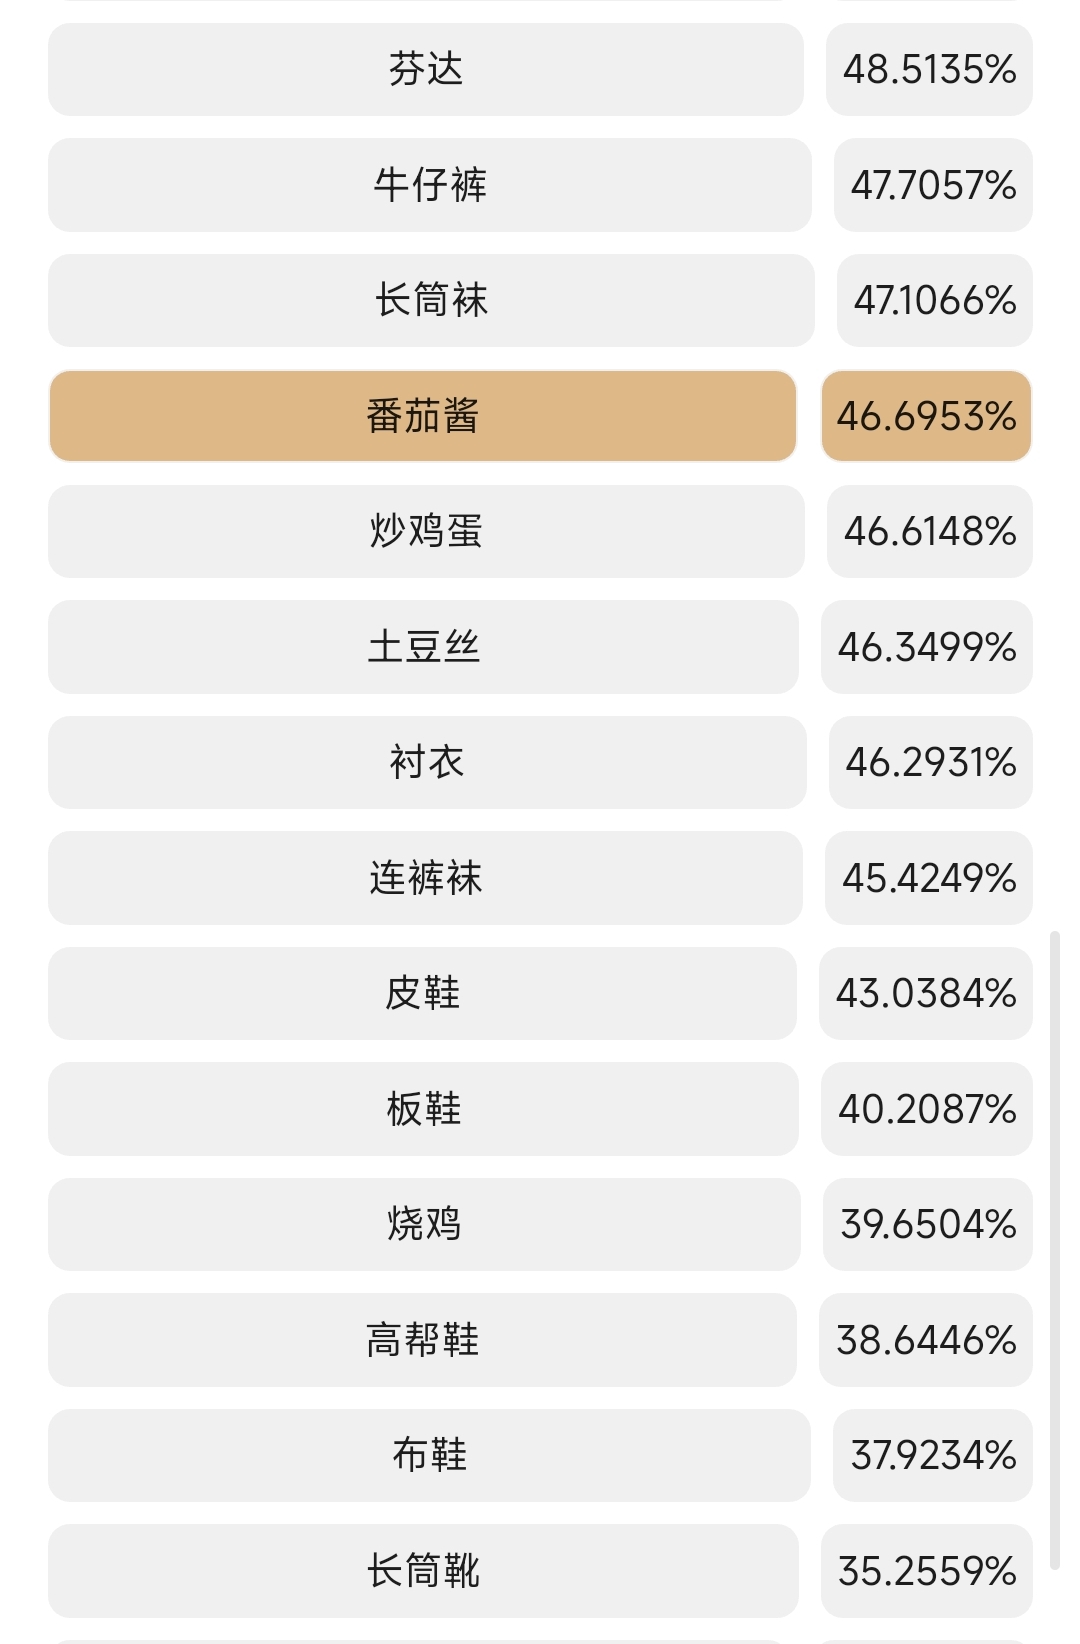The image size is (1080, 1644).
Task: Tap the 牛仔裤 entry
Action: [x=430, y=185]
